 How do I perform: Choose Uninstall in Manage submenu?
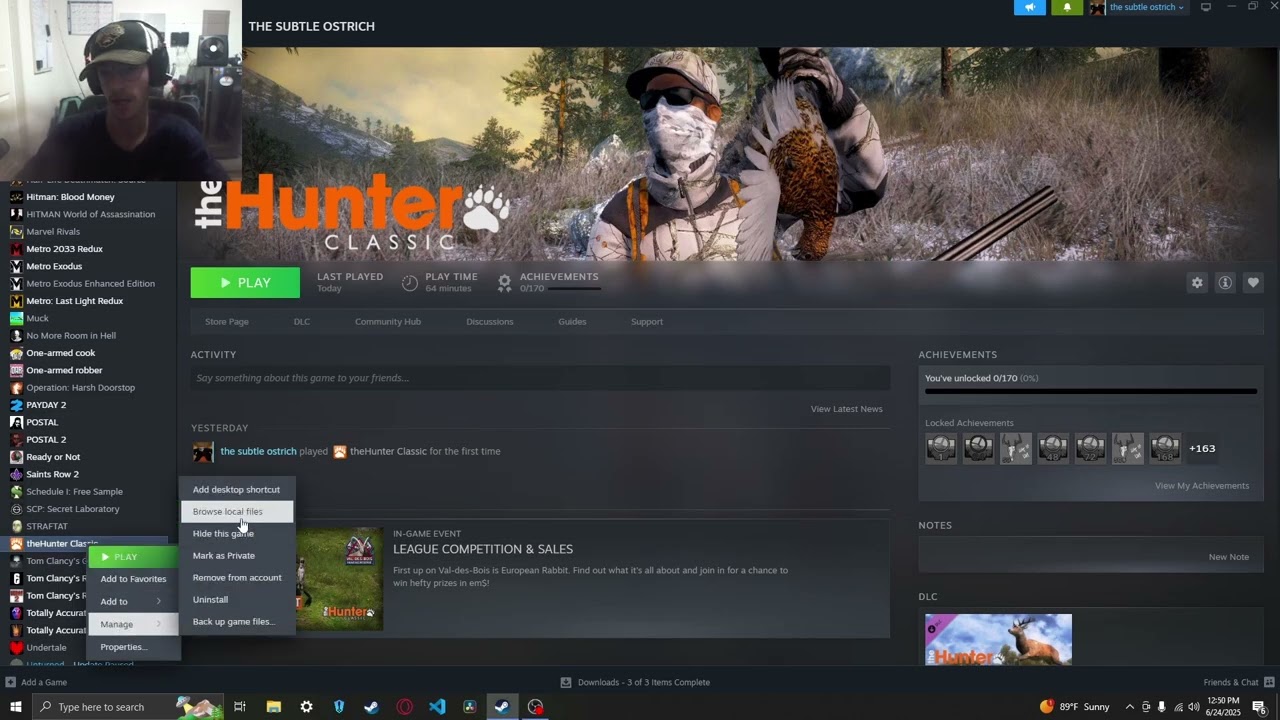237,600
